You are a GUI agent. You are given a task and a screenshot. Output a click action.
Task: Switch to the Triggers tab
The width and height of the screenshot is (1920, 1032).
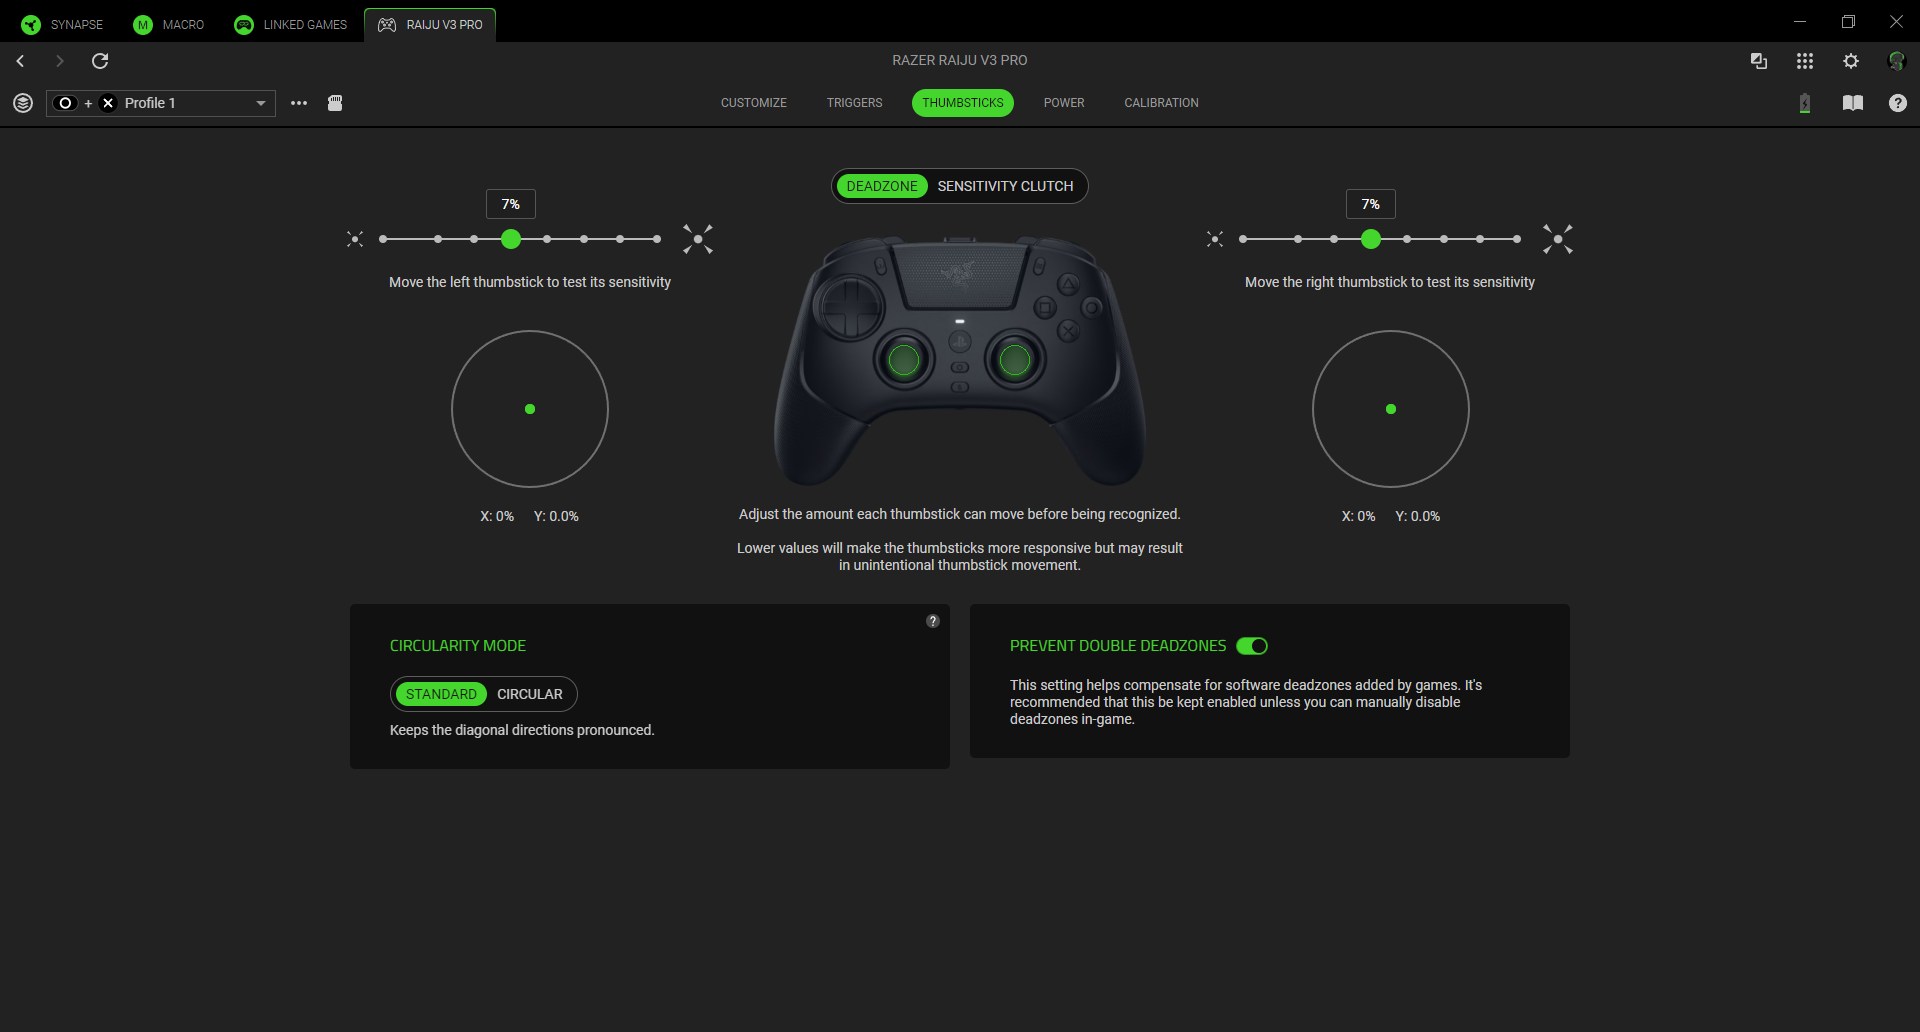pyautogui.click(x=854, y=103)
